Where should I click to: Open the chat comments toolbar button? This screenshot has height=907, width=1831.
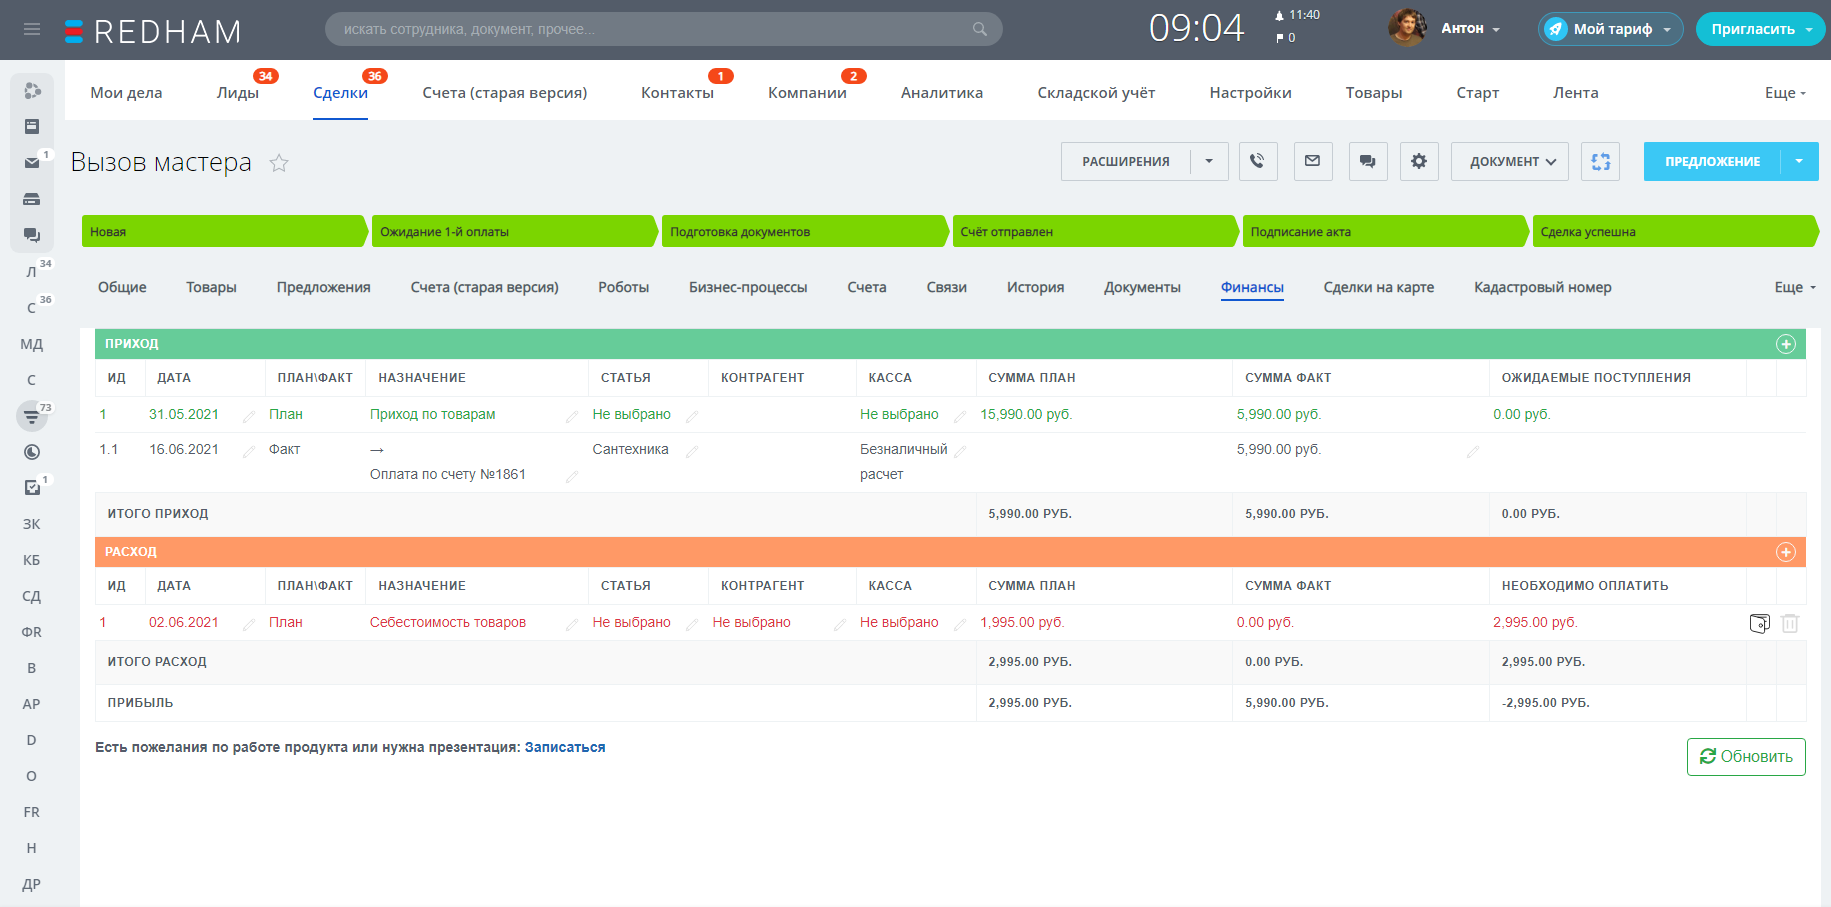[x=1367, y=161]
